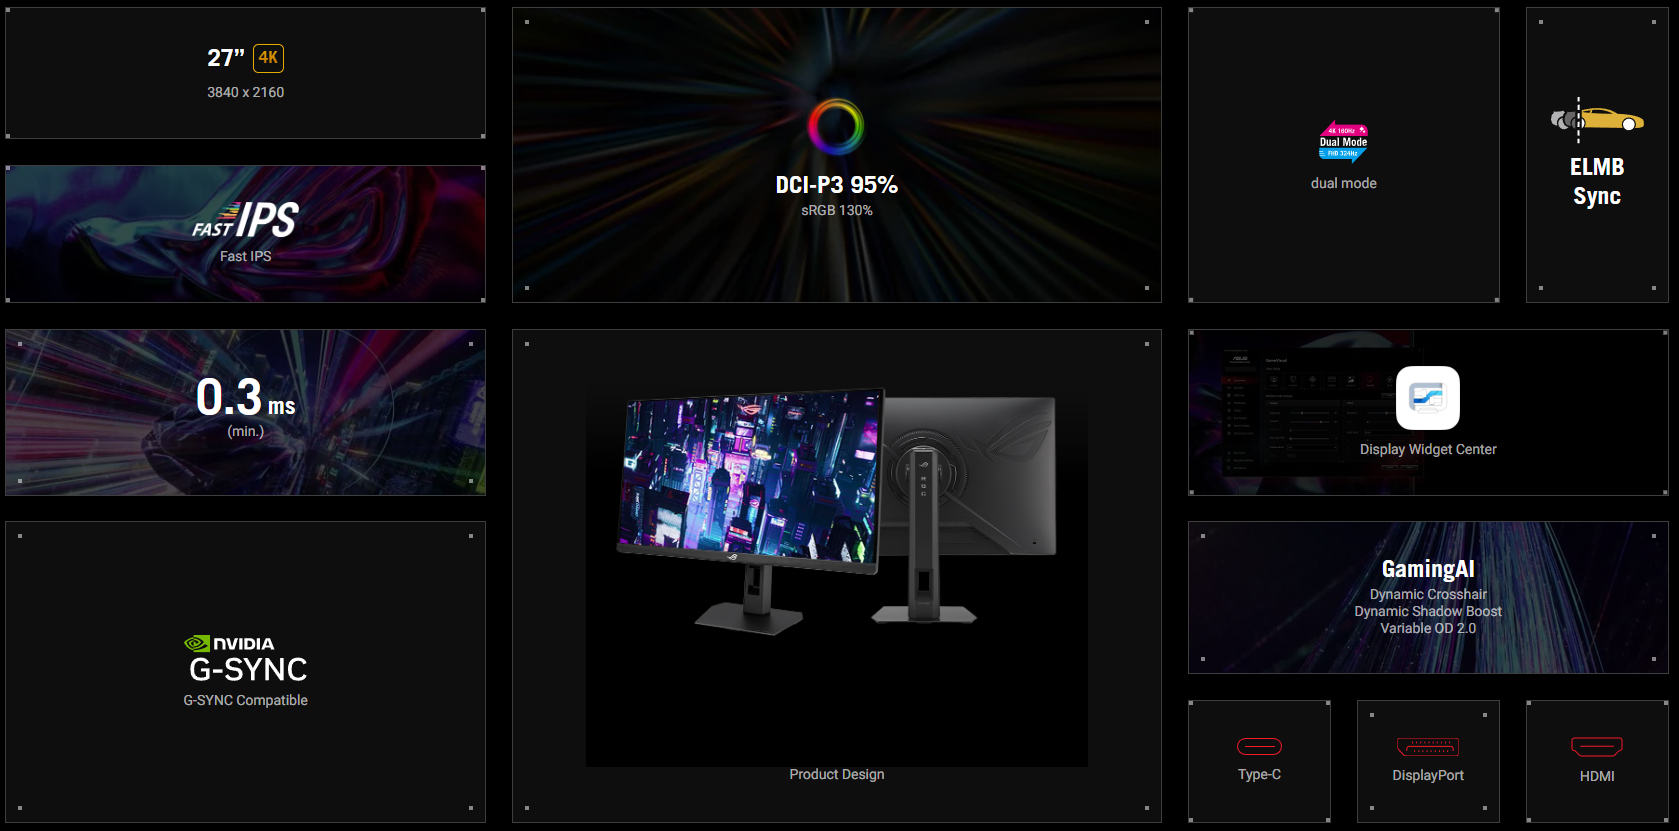The height and width of the screenshot is (831, 1679).
Task: Click the ELMB Sync car icon
Action: click(1597, 120)
